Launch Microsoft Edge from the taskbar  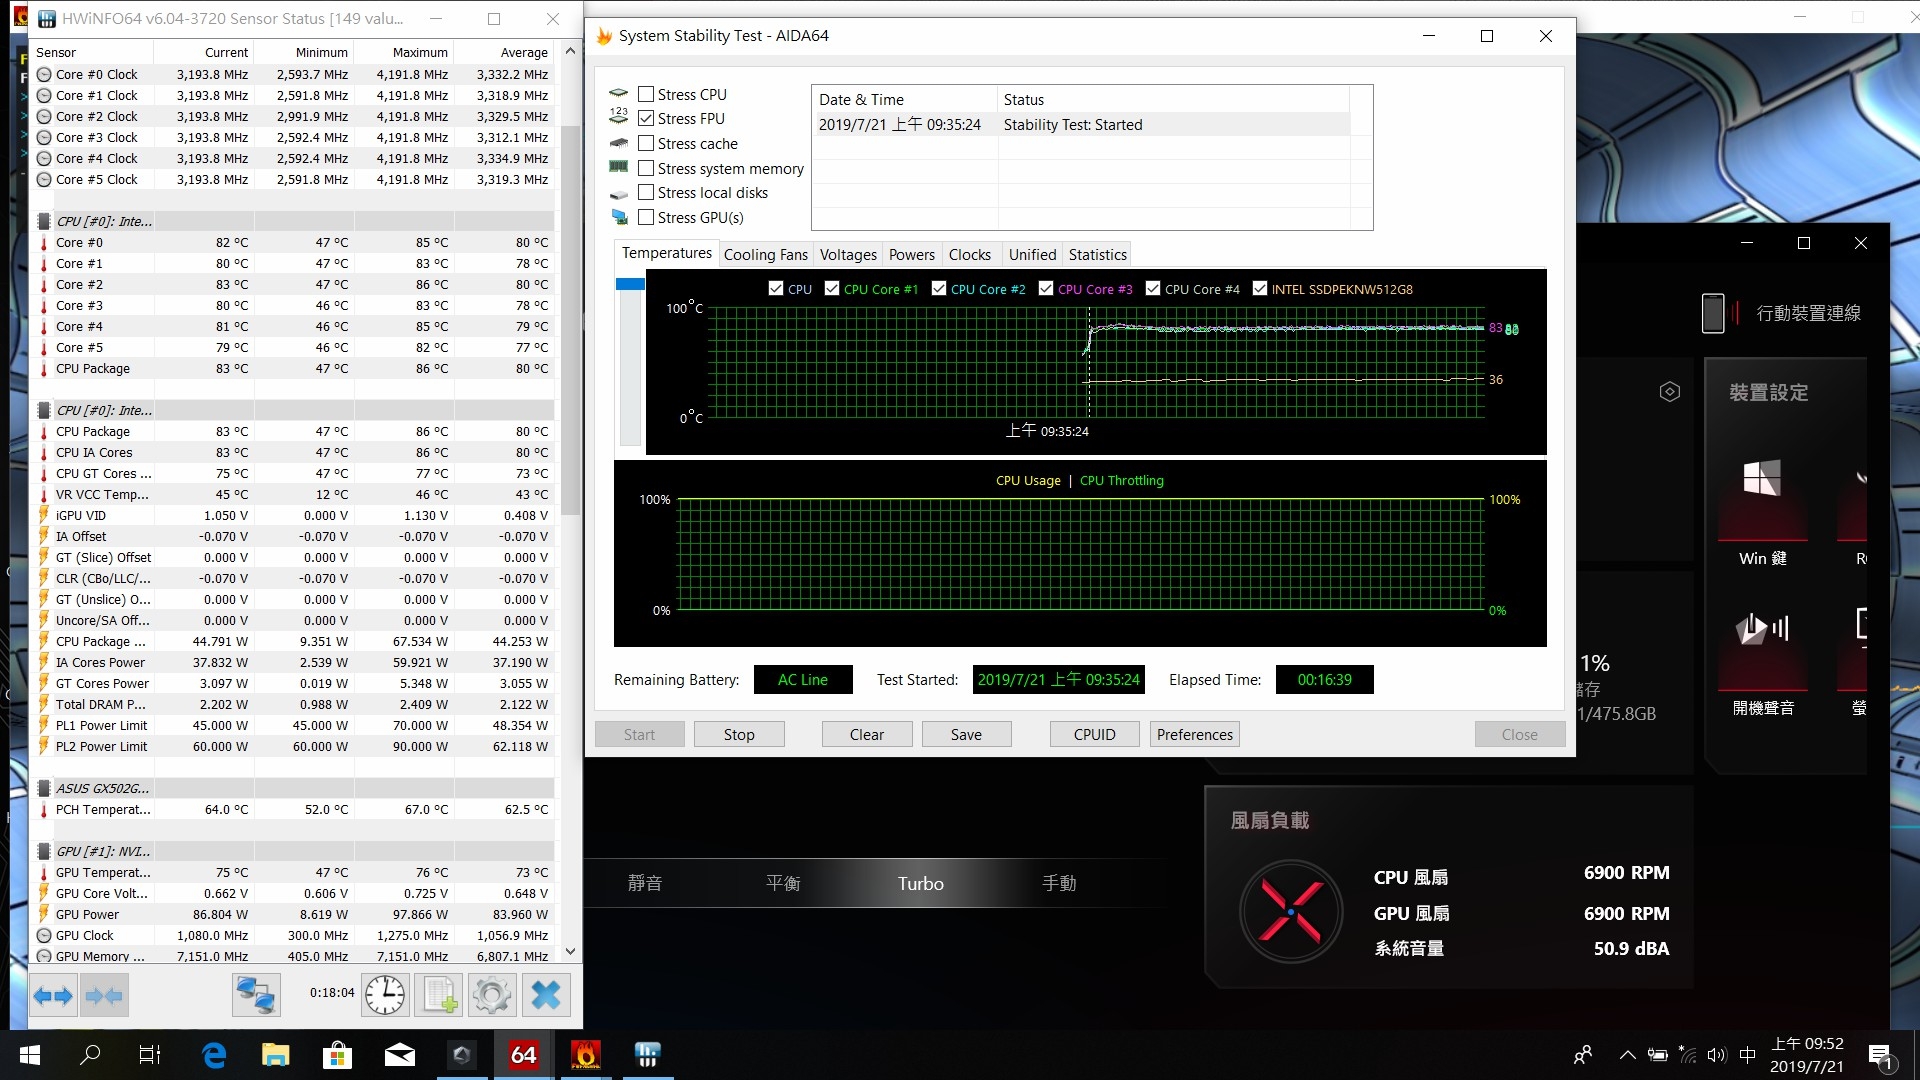point(214,1055)
